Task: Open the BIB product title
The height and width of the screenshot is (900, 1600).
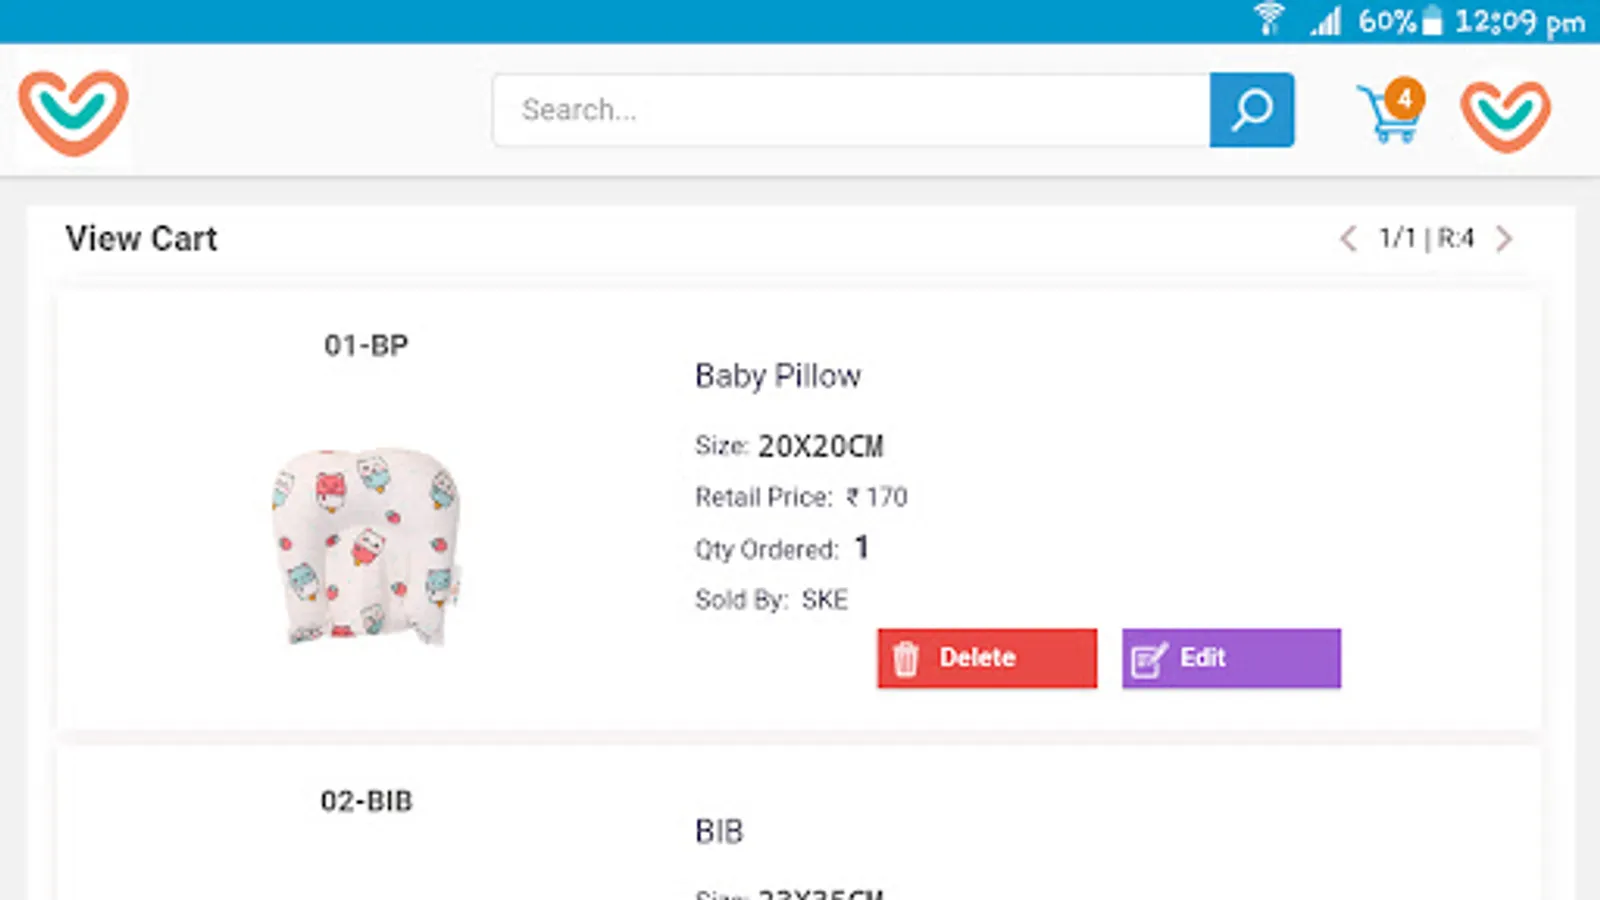Action: [719, 832]
